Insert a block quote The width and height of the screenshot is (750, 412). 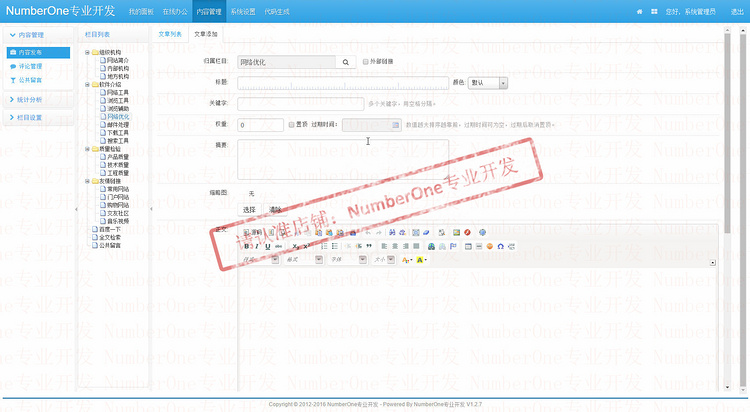369,246
